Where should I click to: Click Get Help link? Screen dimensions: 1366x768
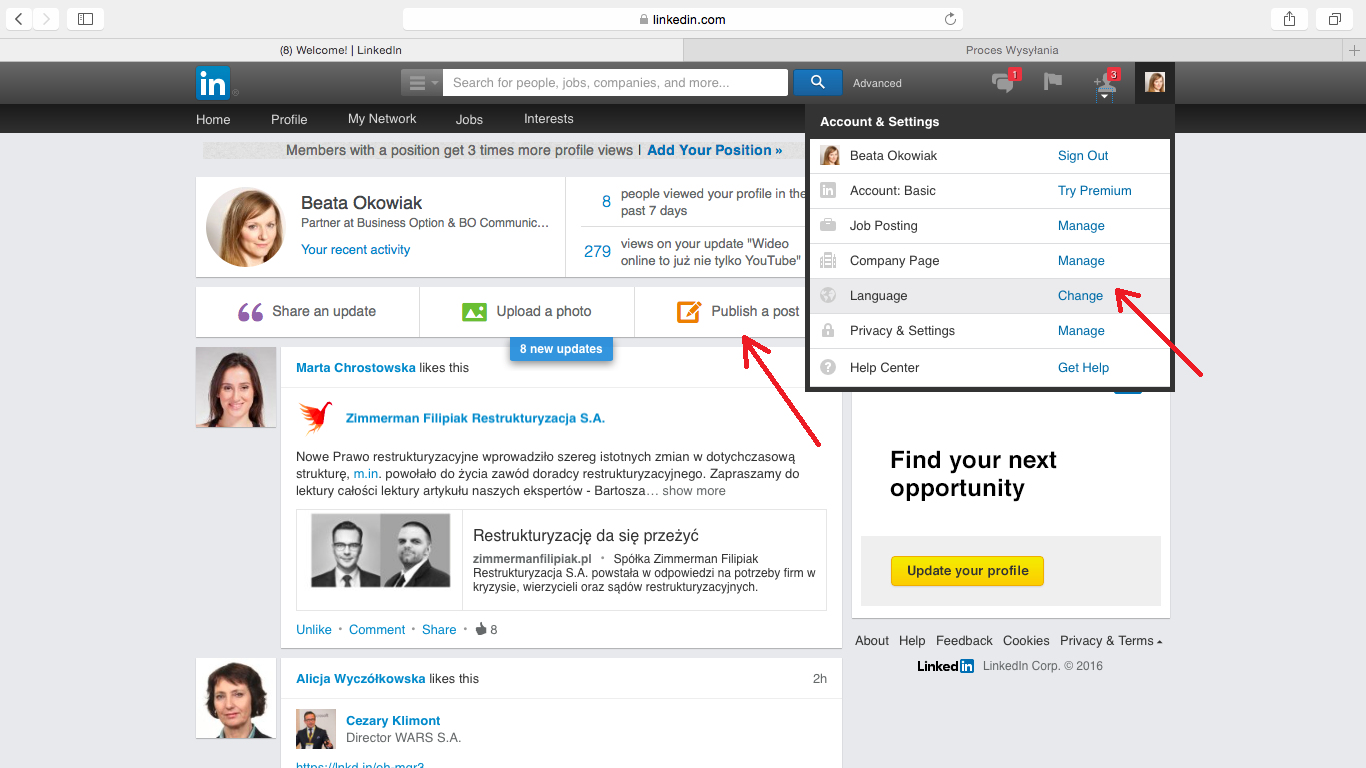[1083, 368]
